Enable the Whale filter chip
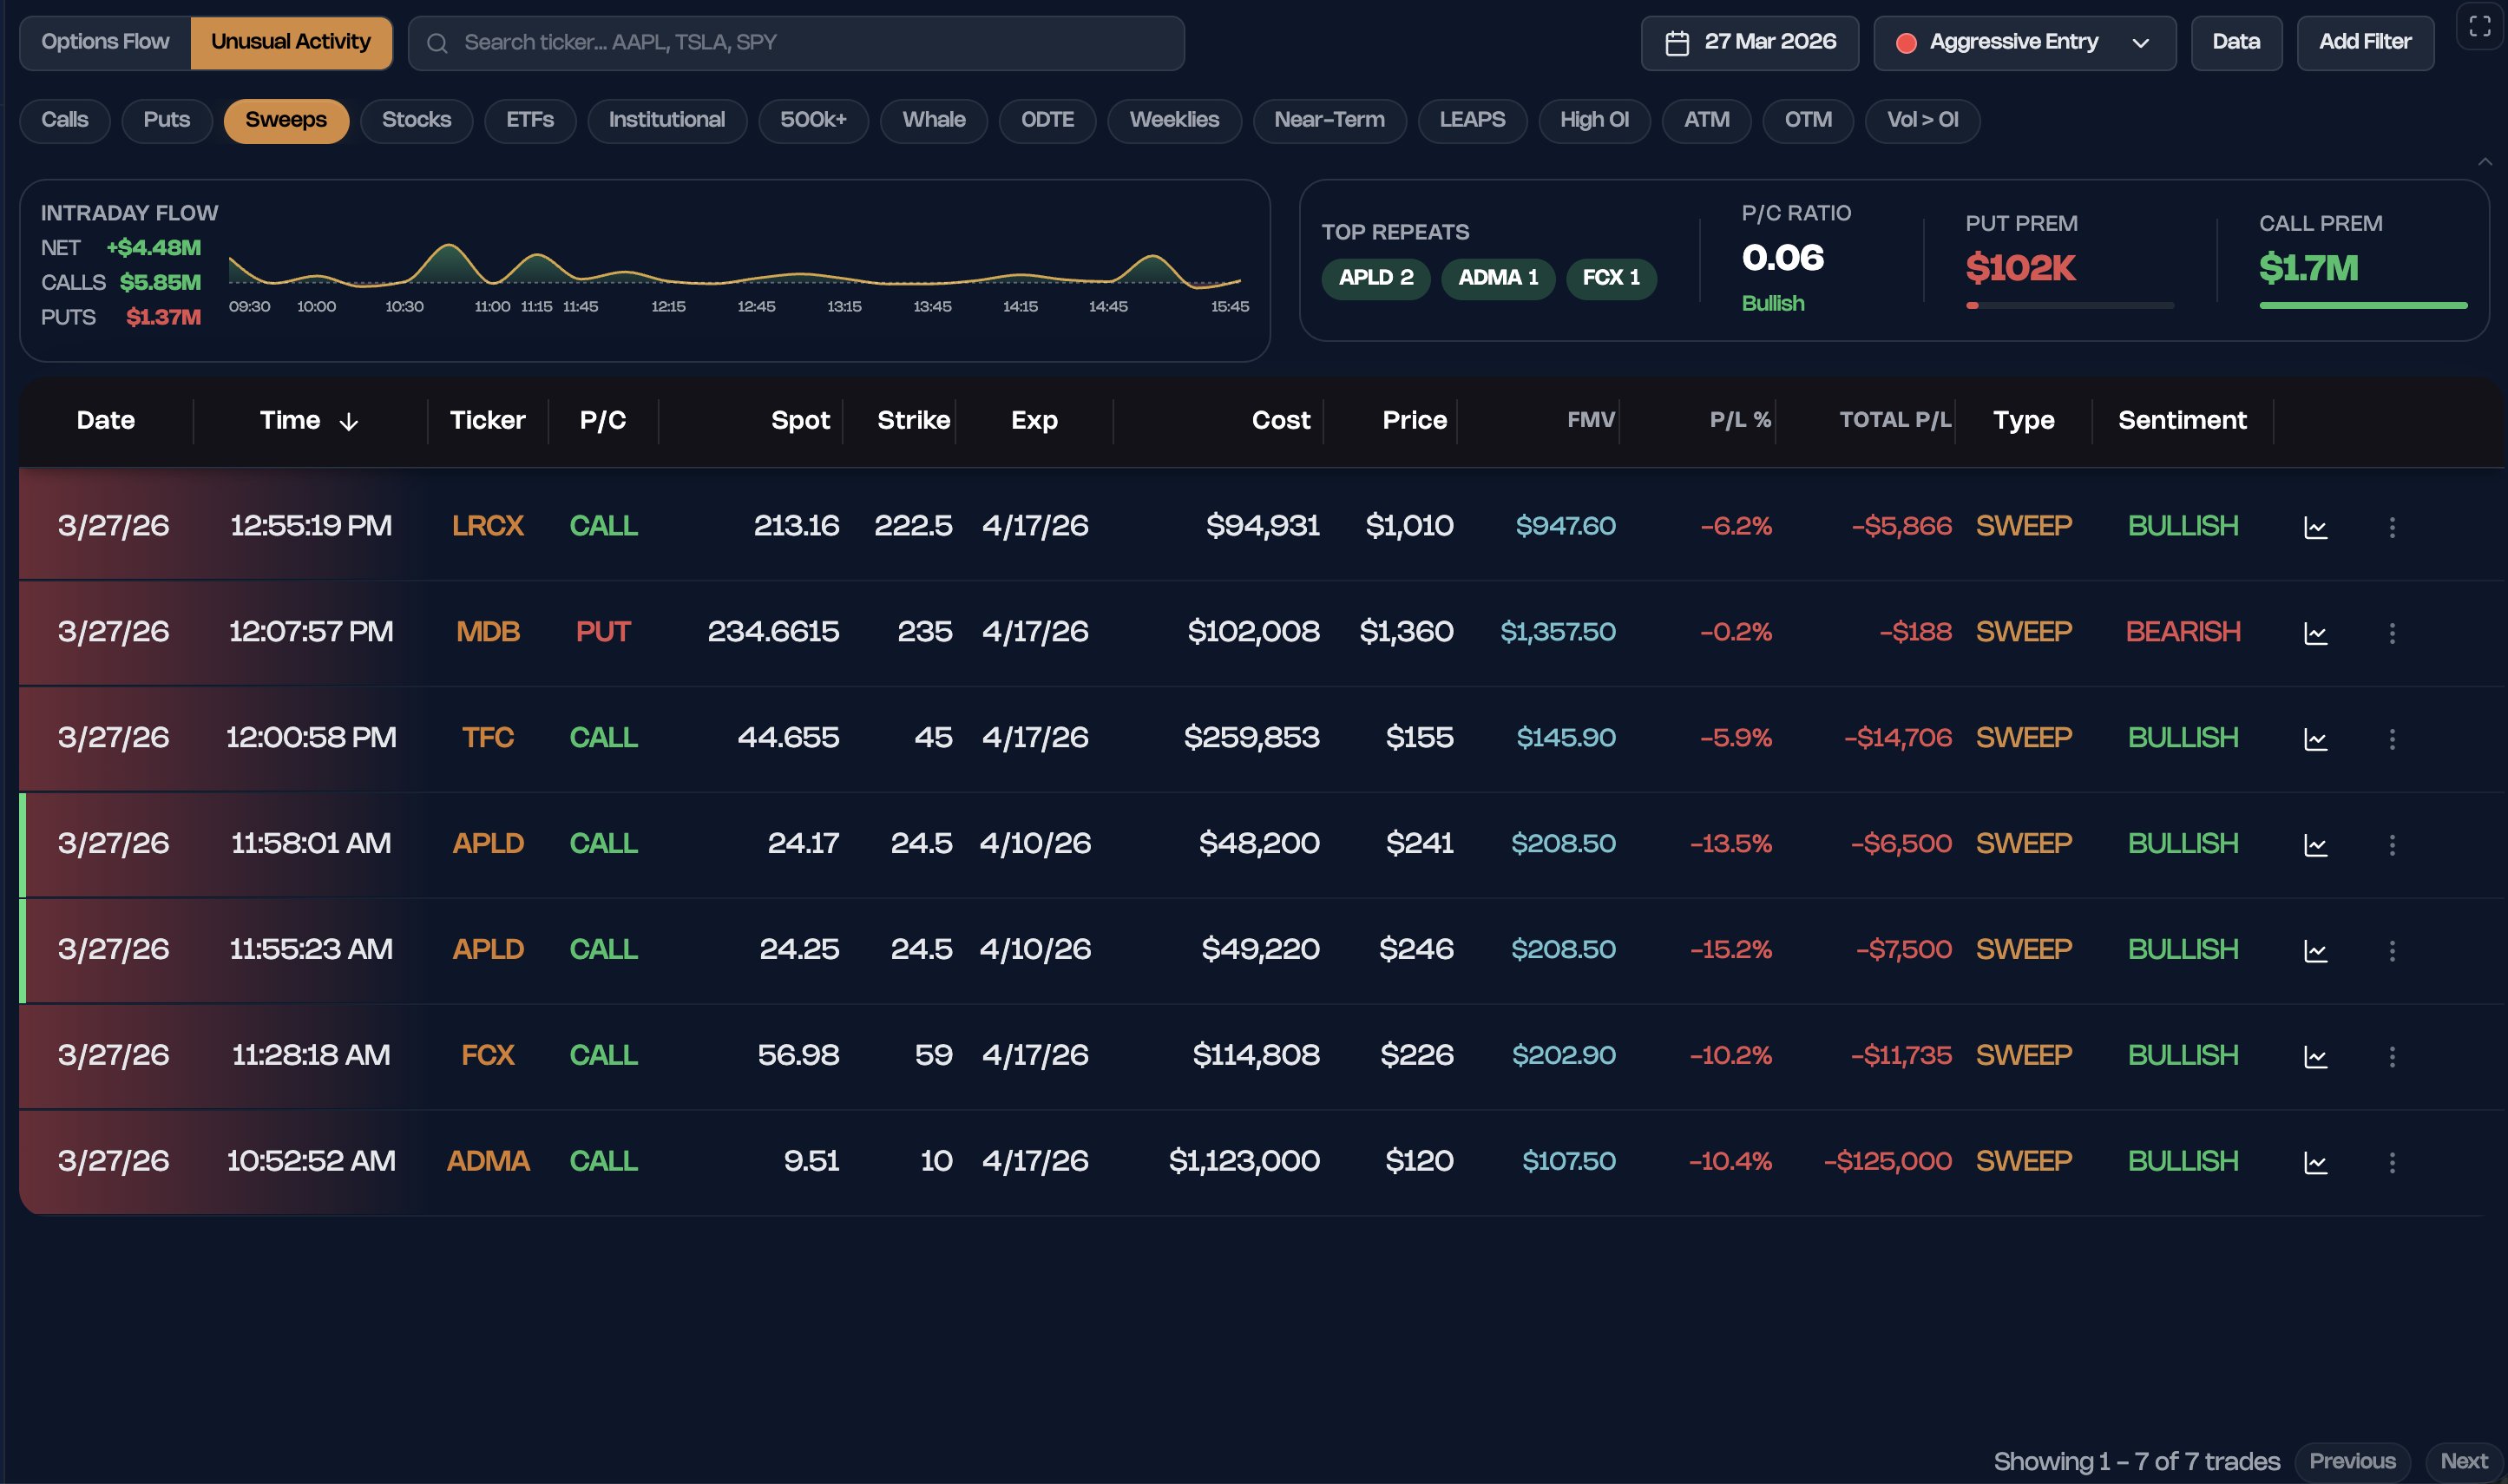Image resolution: width=2508 pixels, height=1484 pixels. (x=933, y=120)
